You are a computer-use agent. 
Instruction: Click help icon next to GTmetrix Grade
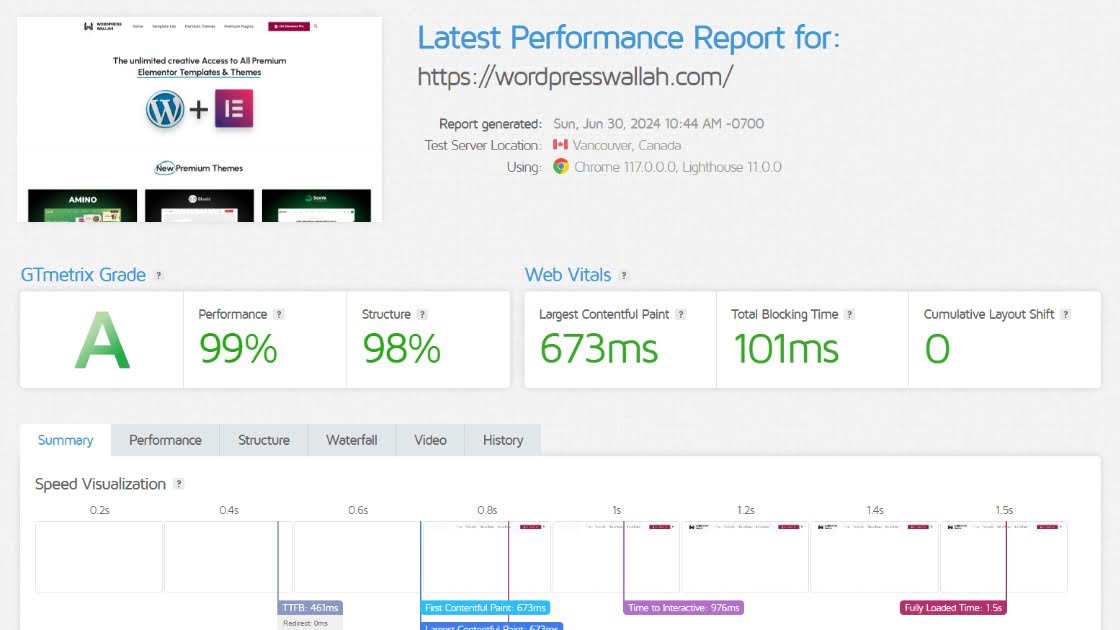pyautogui.click(x=159, y=275)
